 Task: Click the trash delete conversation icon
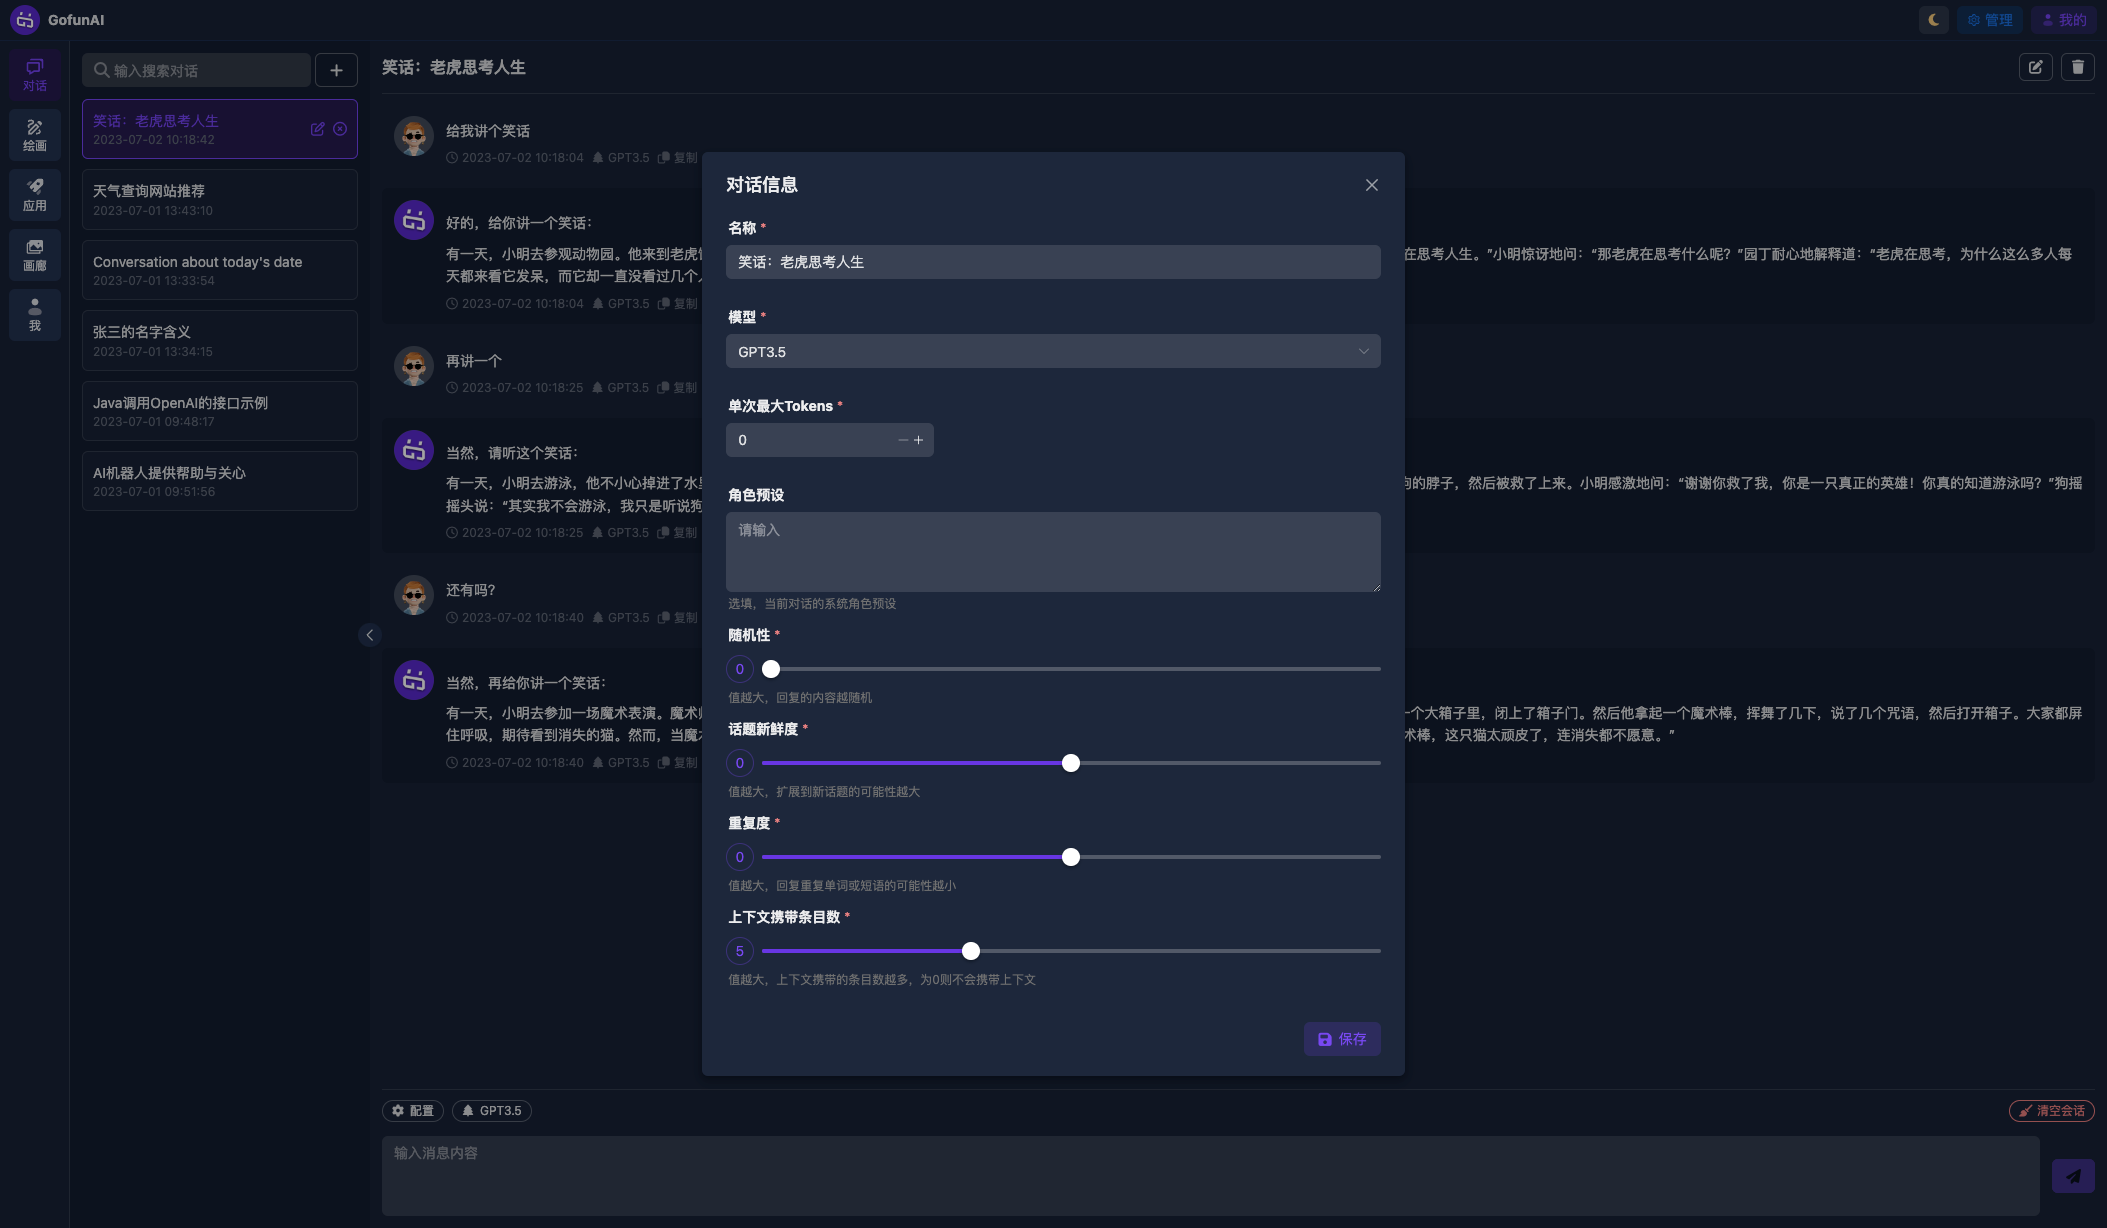click(x=2077, y=67)
